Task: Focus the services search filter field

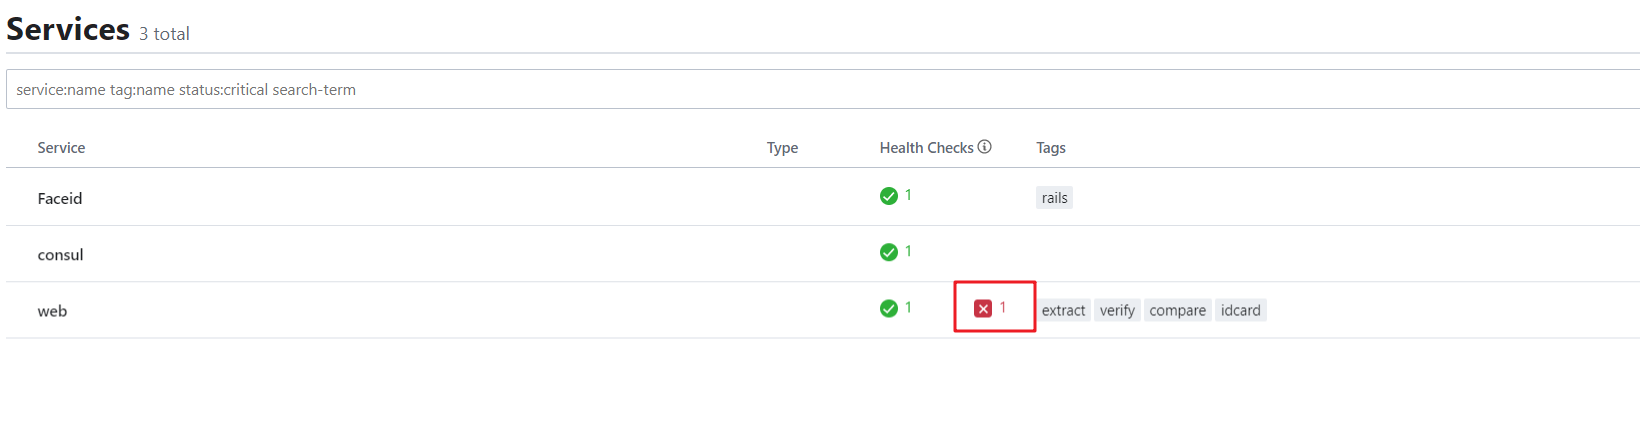Action: (x=823, y=89)
